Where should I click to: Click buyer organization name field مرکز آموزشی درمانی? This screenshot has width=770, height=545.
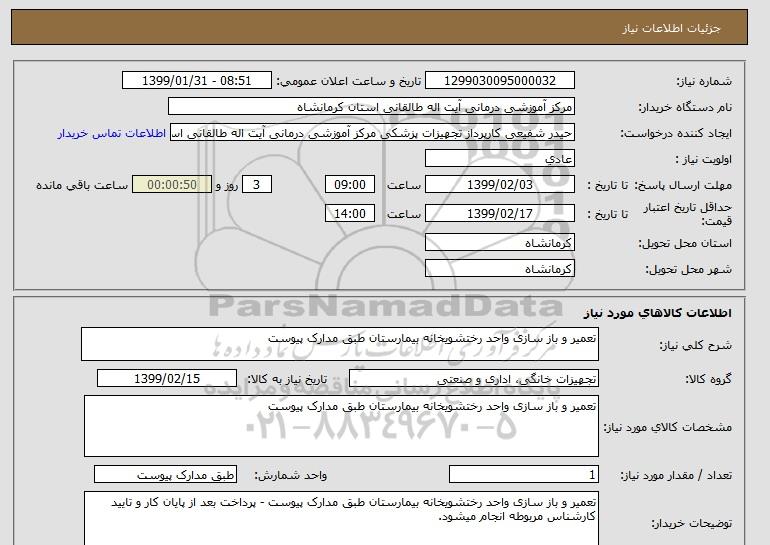tap(371, 107)
